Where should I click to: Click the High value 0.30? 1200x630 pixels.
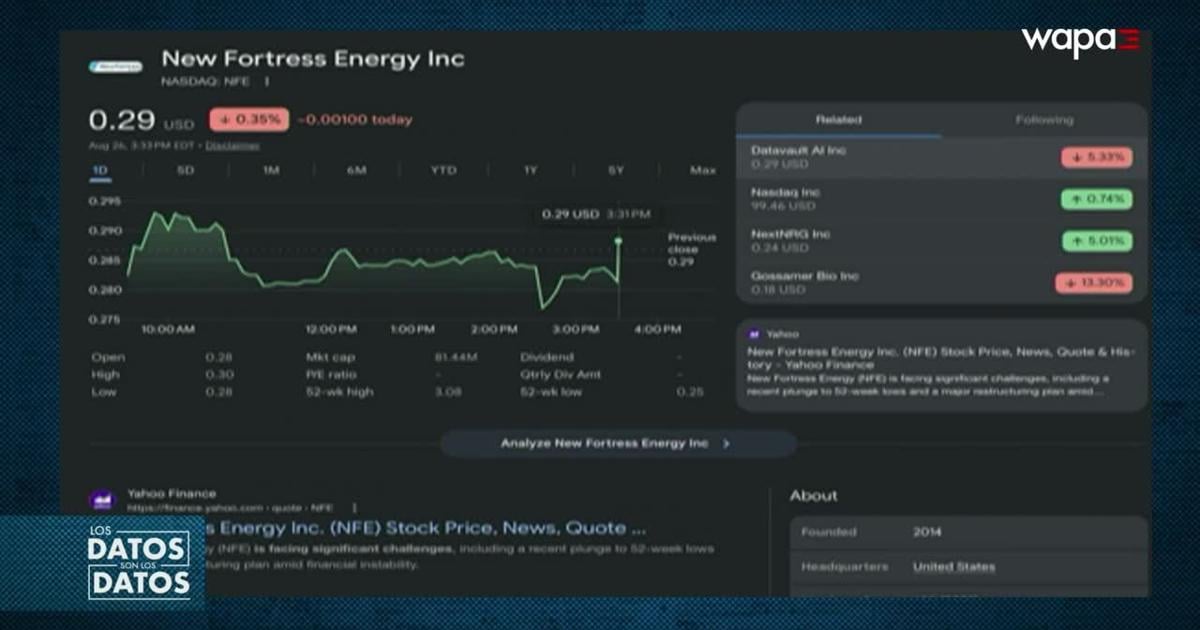point(220,375)
